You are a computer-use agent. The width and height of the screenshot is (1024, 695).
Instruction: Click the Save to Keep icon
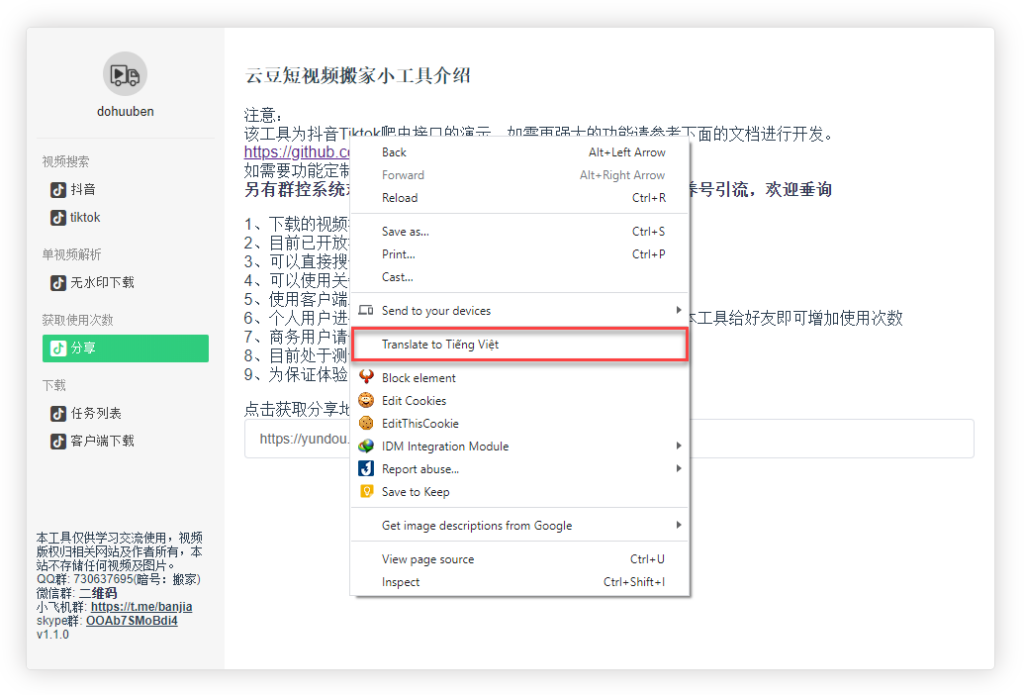[x=366, y=491]
